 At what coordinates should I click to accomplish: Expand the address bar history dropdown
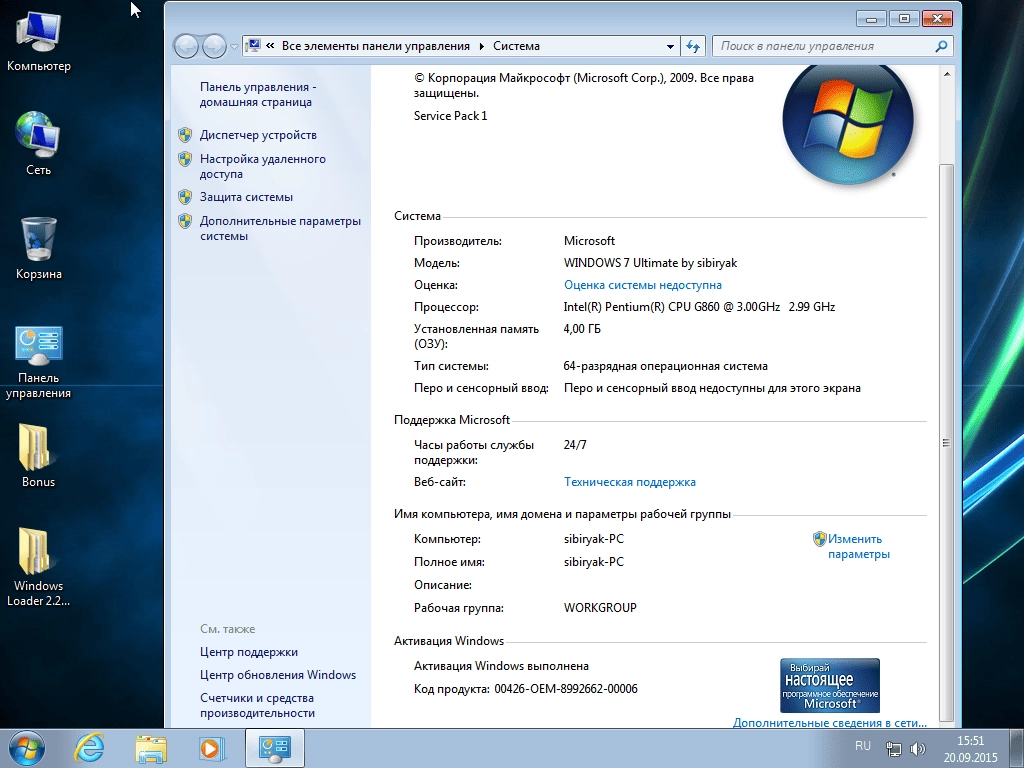670,46
